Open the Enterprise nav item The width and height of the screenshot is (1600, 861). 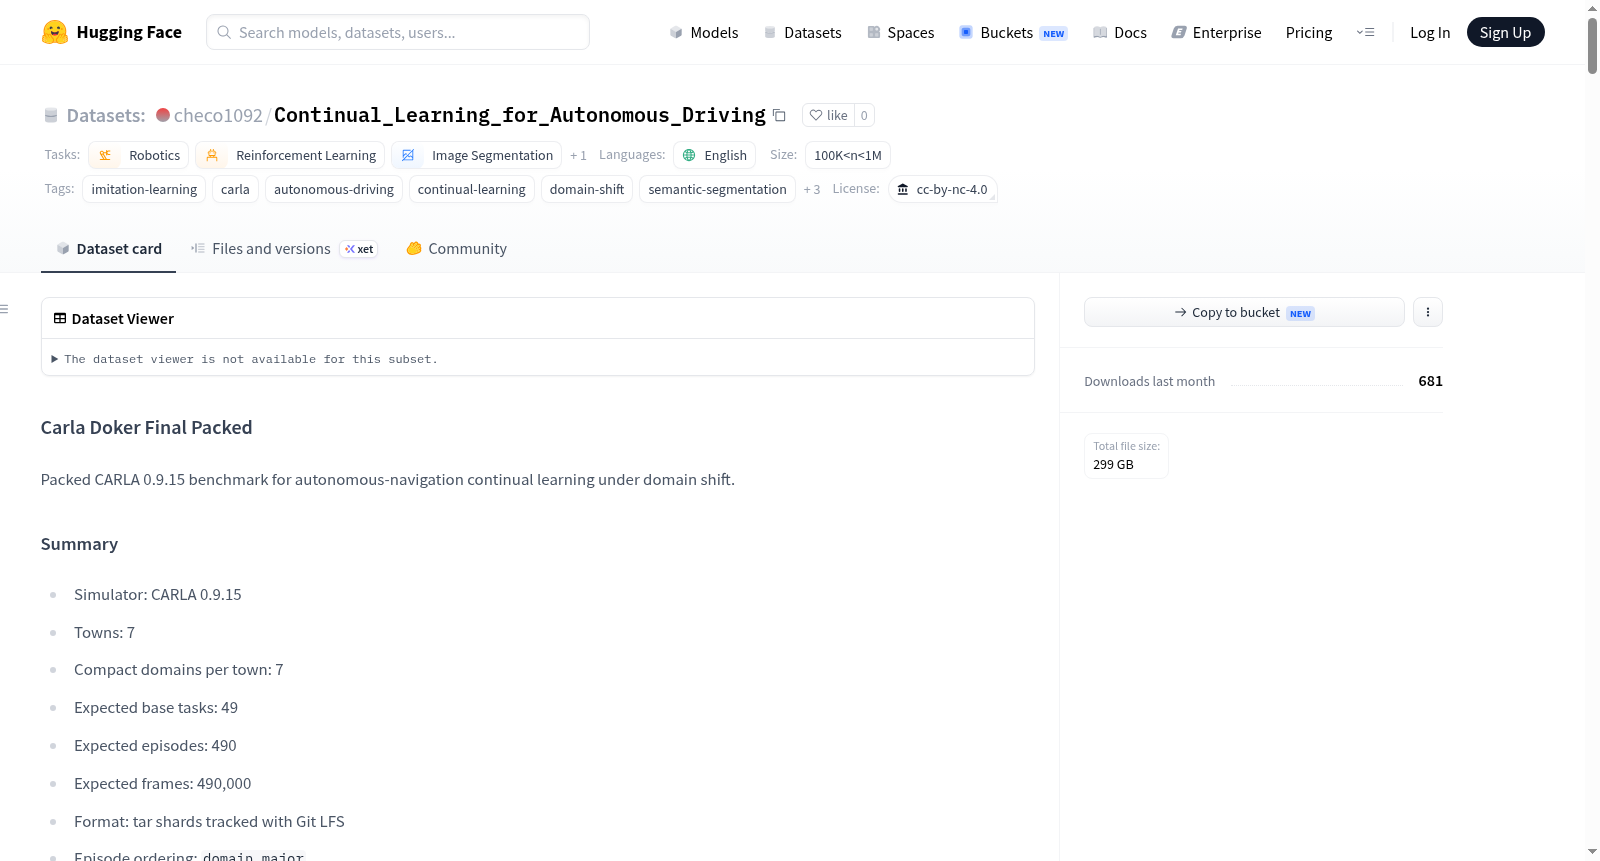coord(1216,32)
